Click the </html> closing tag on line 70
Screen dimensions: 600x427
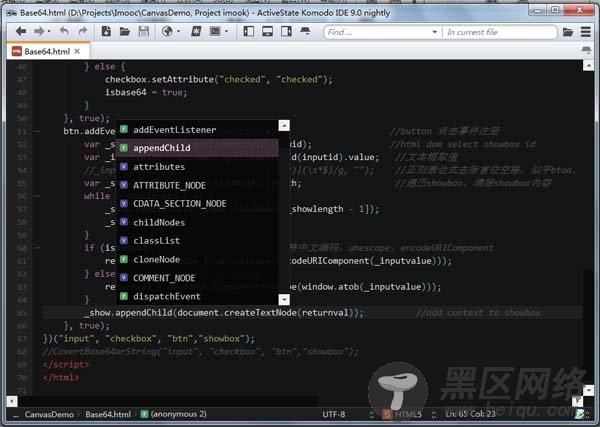point(61,378)
